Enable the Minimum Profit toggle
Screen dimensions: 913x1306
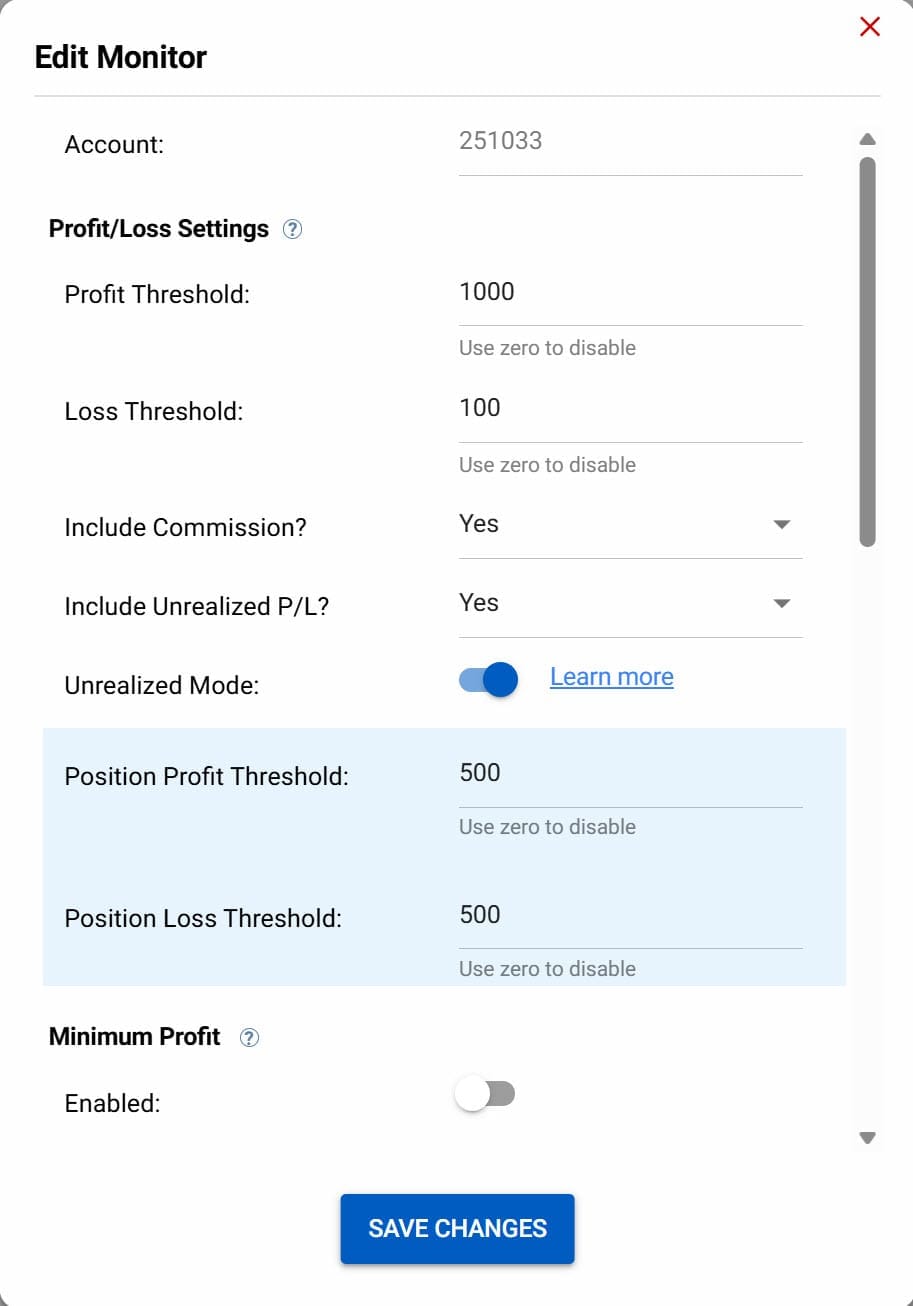point(486,1094)
